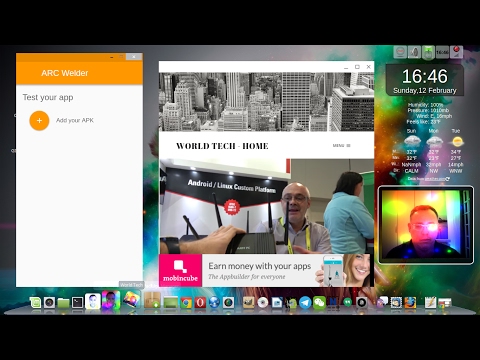480x360 pixels.
Task: Open the disc burner CD icon in the dock
Action: coord(263,302)
